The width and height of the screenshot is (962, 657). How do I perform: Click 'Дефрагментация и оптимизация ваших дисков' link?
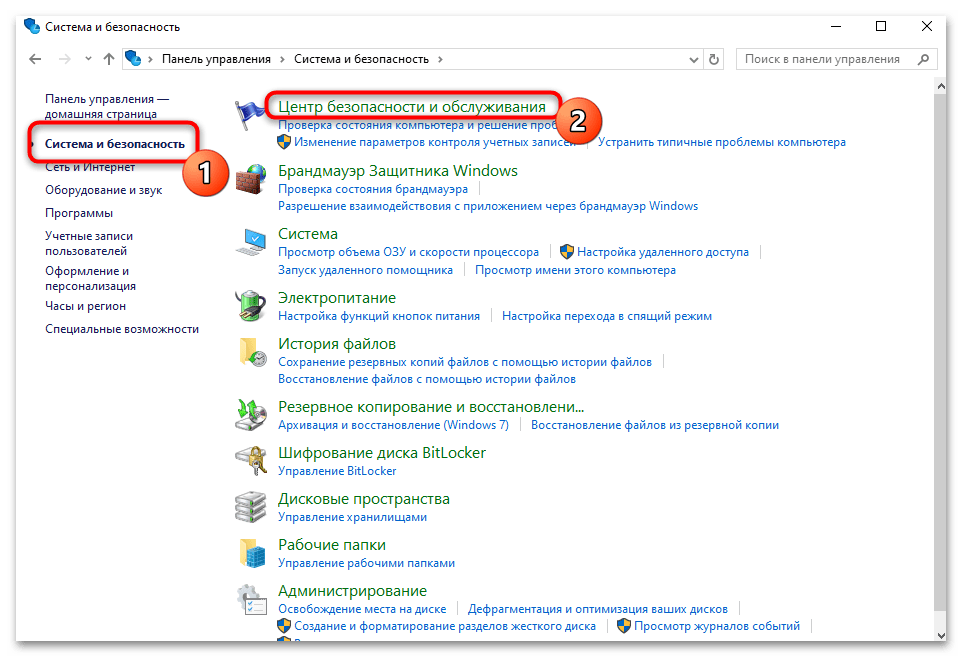tap(598, 609)
